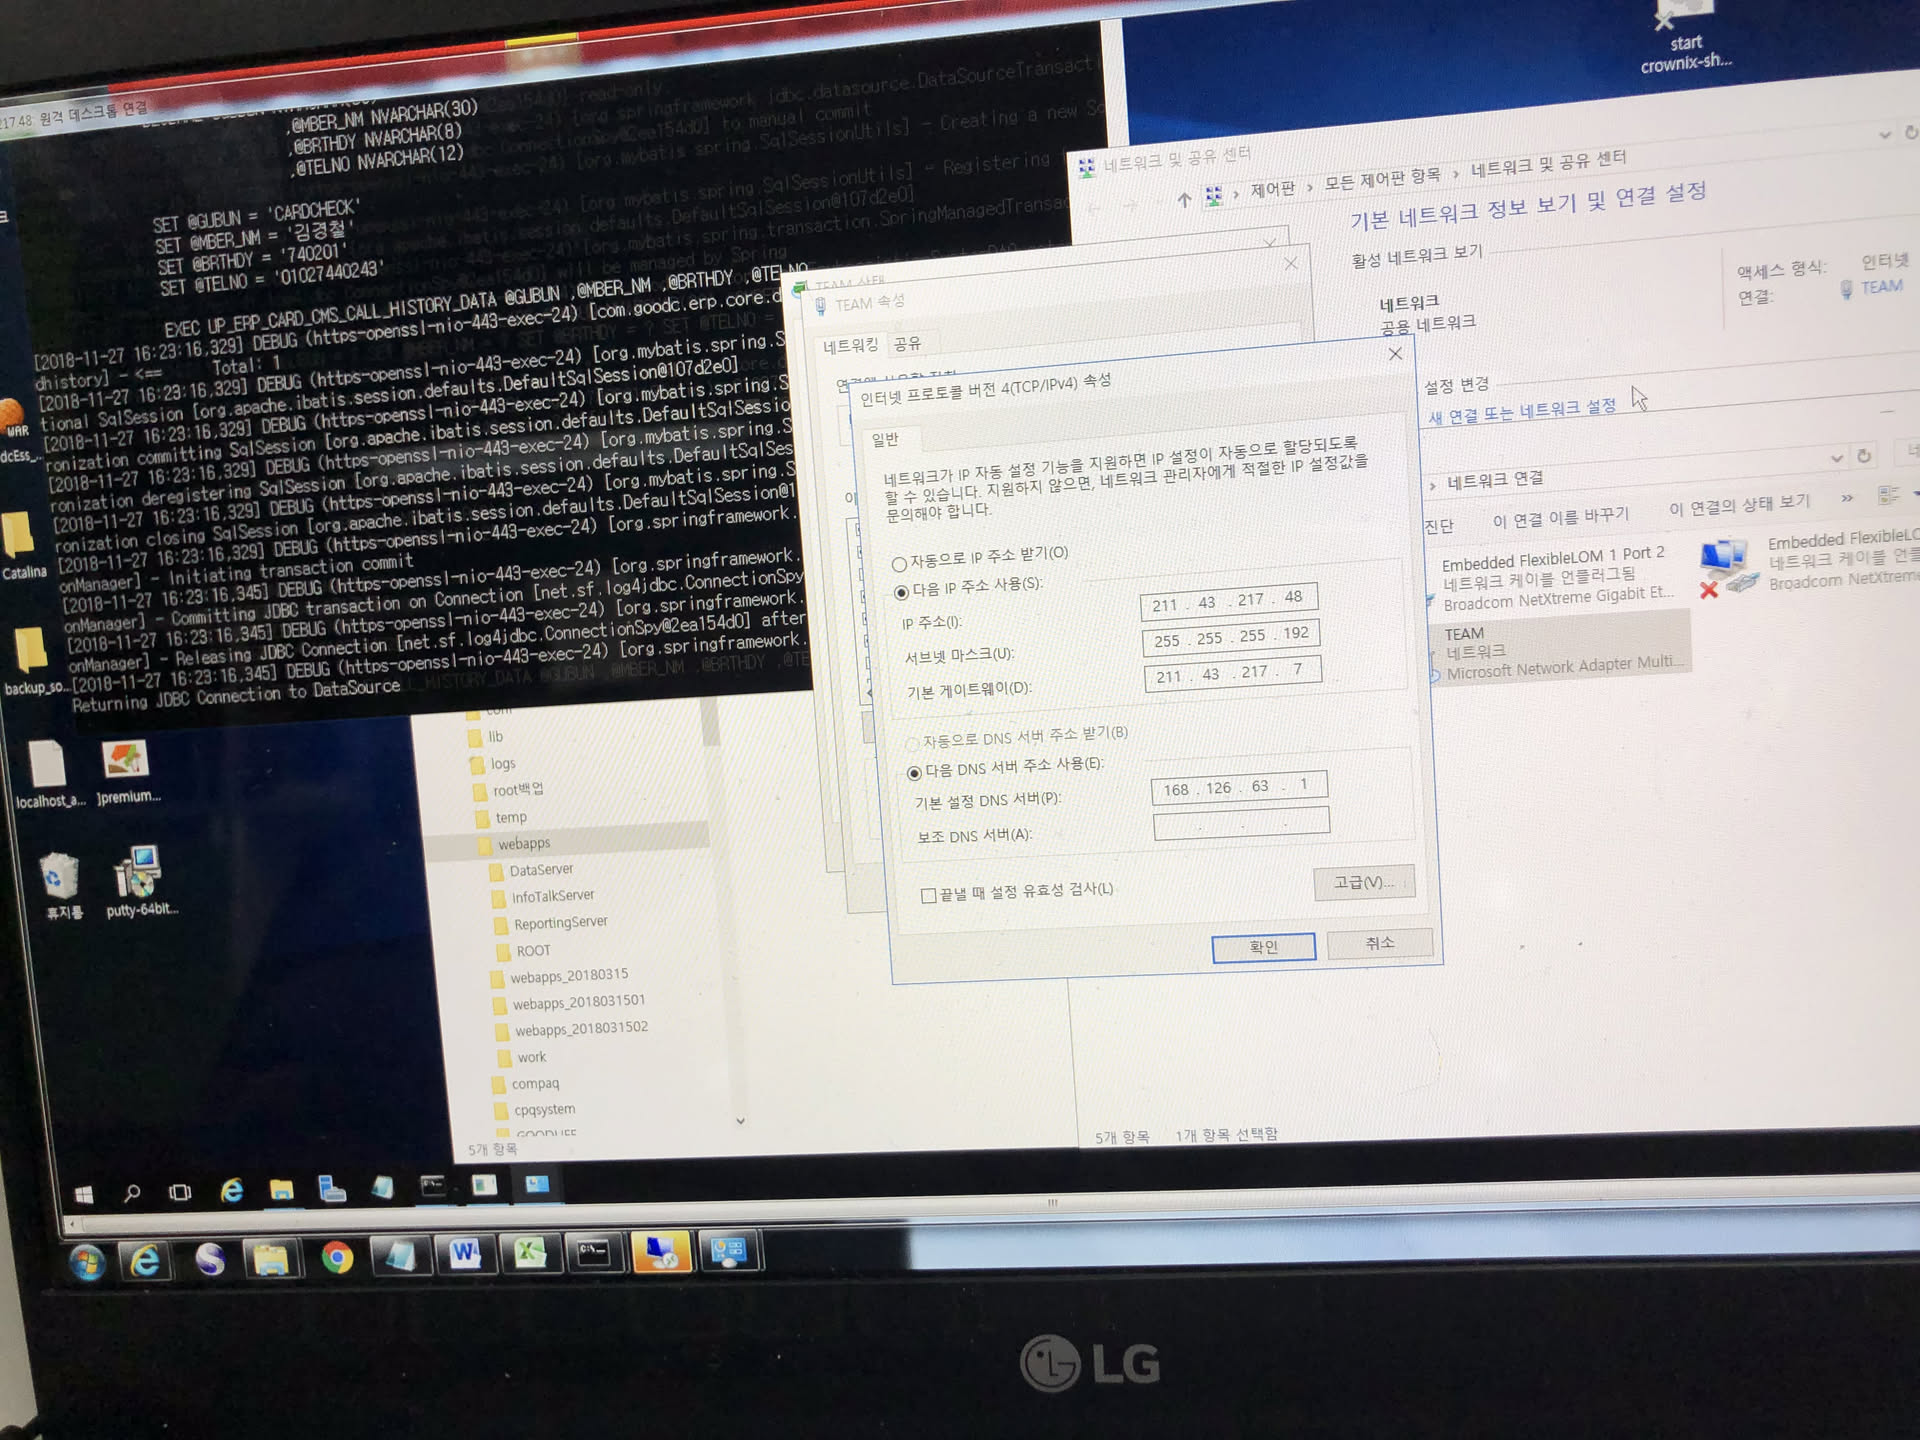This screenshot has height=1440, width=1920.
Task: Click Internet Explorer icon in remote taskbar
Action: pos(231,1191)
